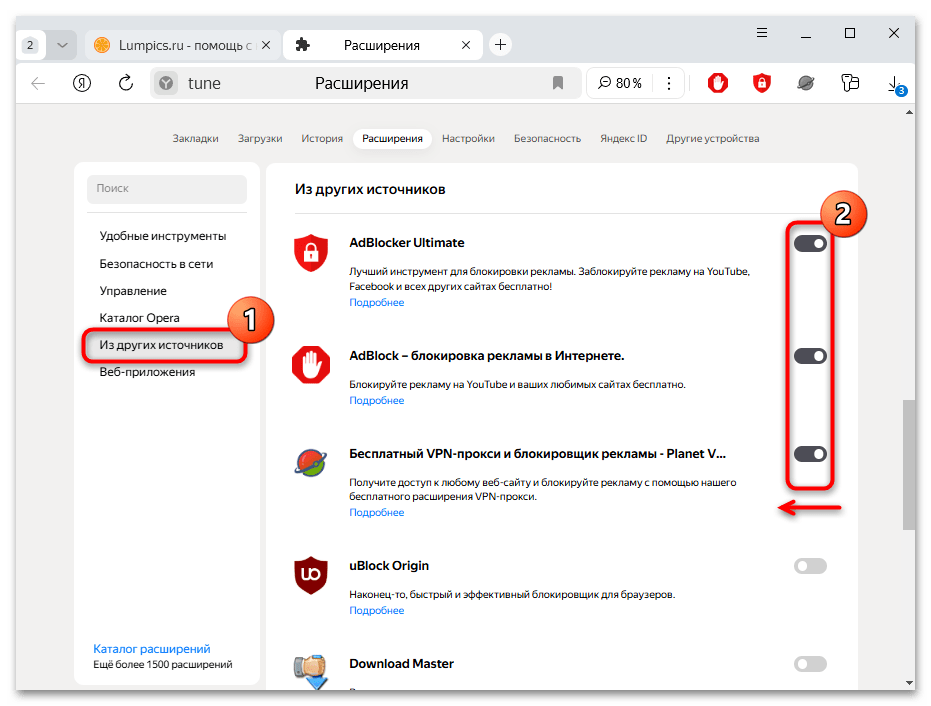931x706 pixels.
Task: Close the Расширения tab
Action: [x=466, y=45]
